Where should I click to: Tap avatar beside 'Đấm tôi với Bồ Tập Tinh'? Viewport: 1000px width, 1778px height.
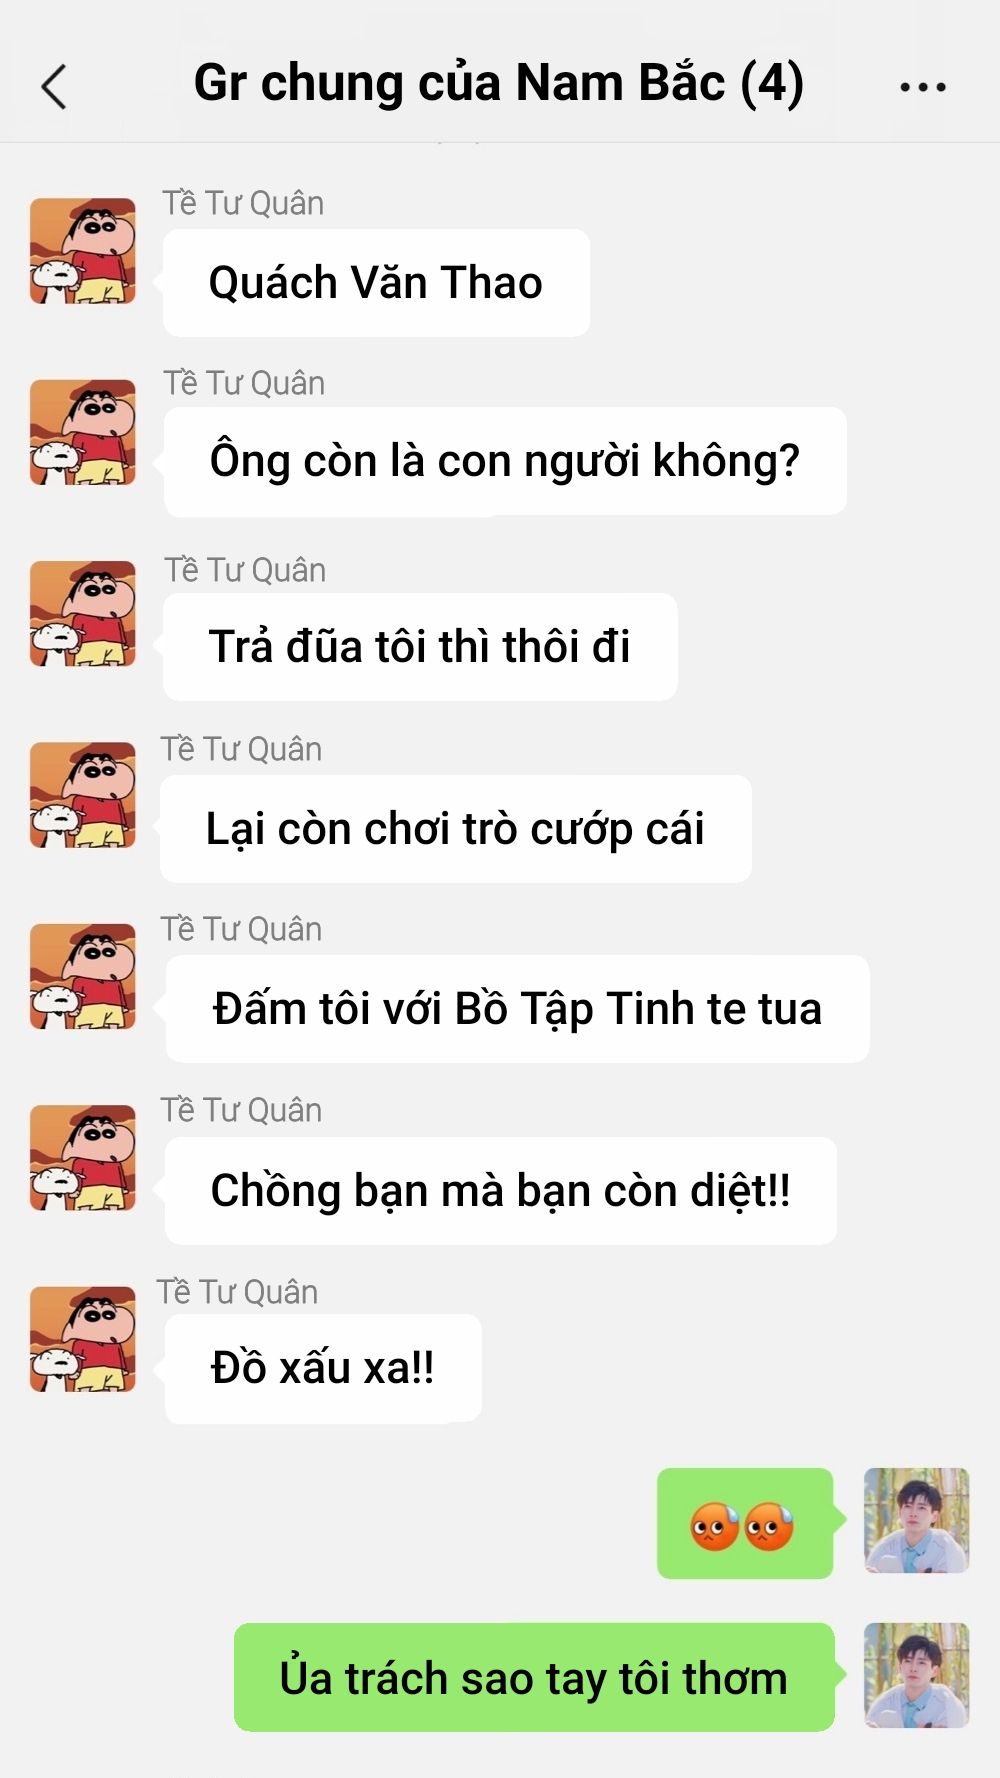coord(83,976)
